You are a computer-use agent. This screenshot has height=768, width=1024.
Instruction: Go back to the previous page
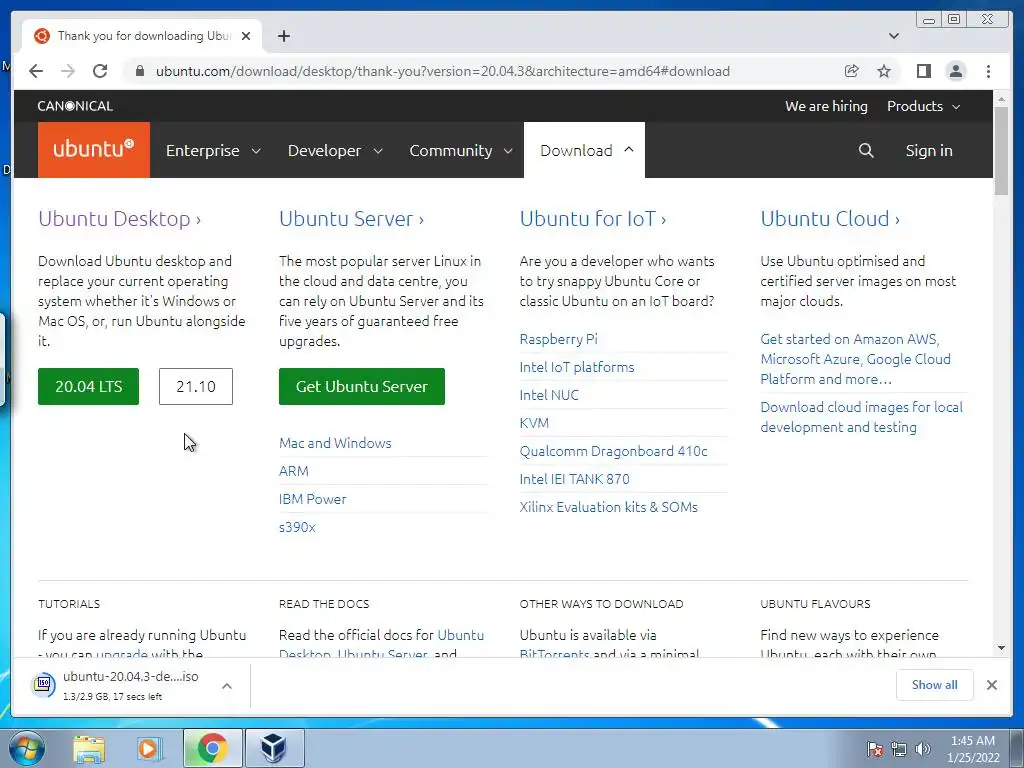36,71
